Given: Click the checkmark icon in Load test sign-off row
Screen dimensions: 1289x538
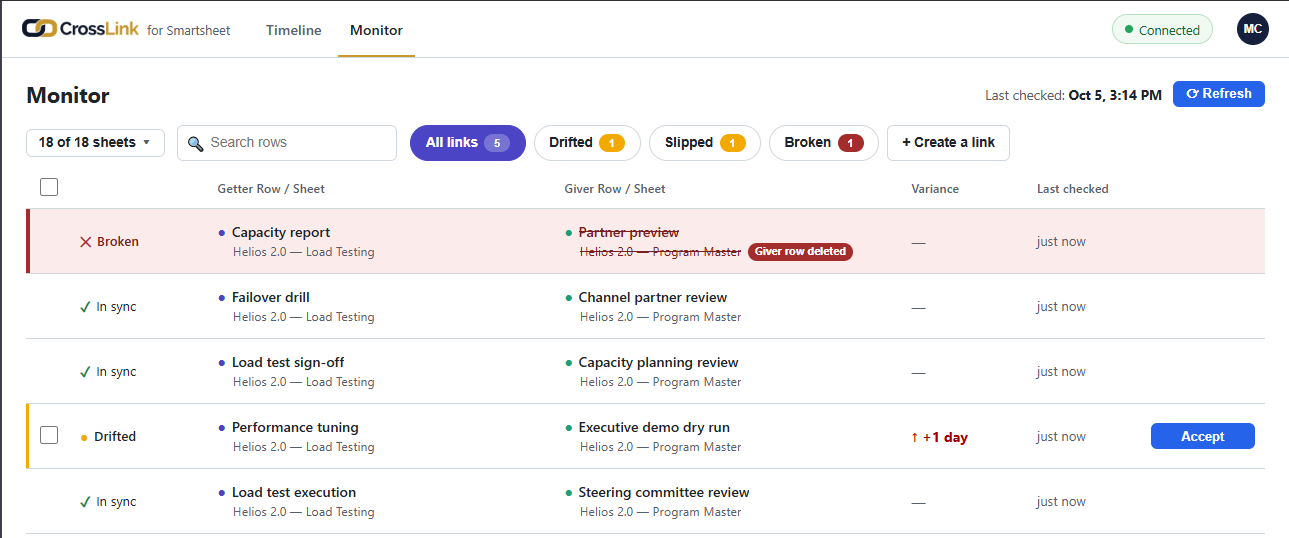Looking at the screenshot, I should [x=85, y=372].
